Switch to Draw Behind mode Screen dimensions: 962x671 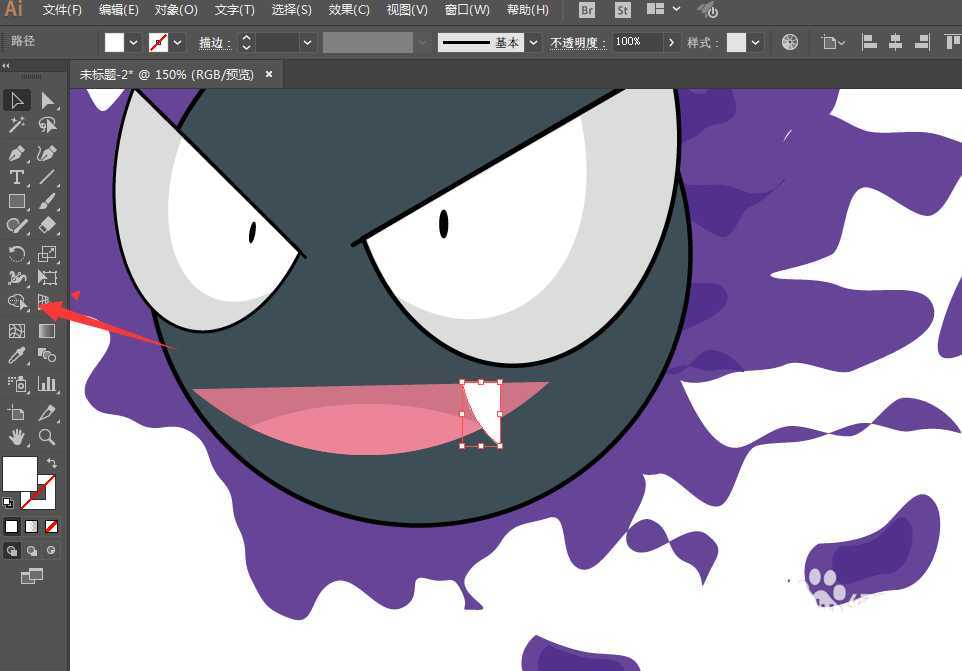pos(32,551)
